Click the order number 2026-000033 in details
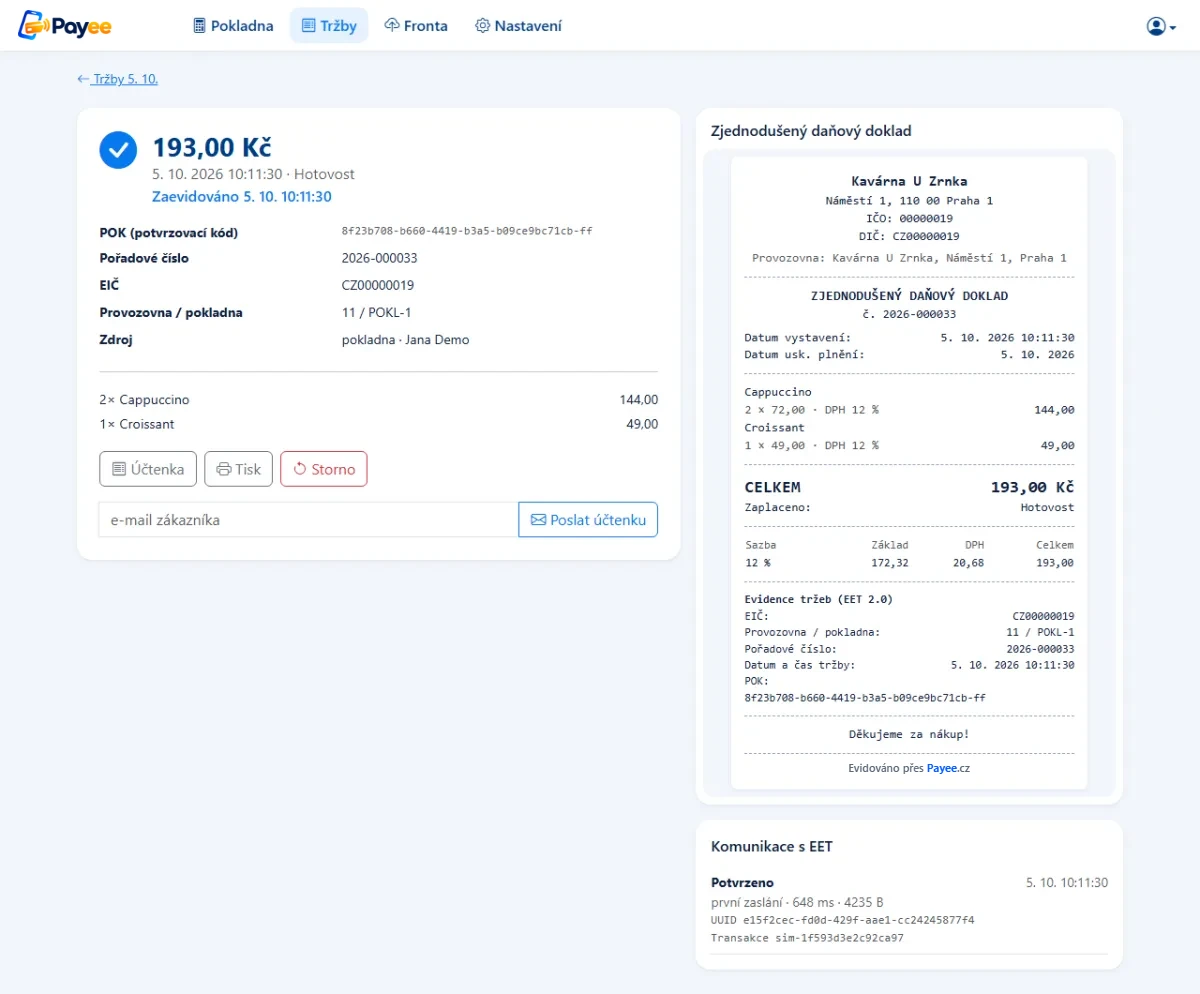 pos(379,258)
